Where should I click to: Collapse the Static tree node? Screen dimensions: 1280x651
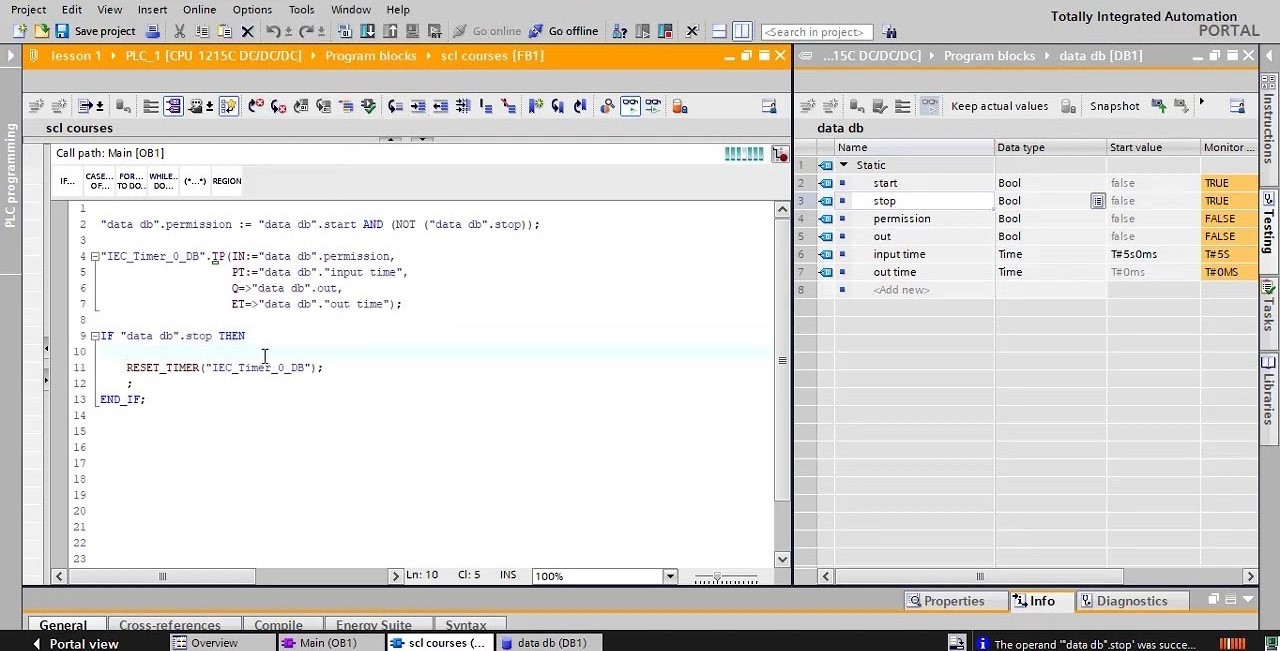844,165
